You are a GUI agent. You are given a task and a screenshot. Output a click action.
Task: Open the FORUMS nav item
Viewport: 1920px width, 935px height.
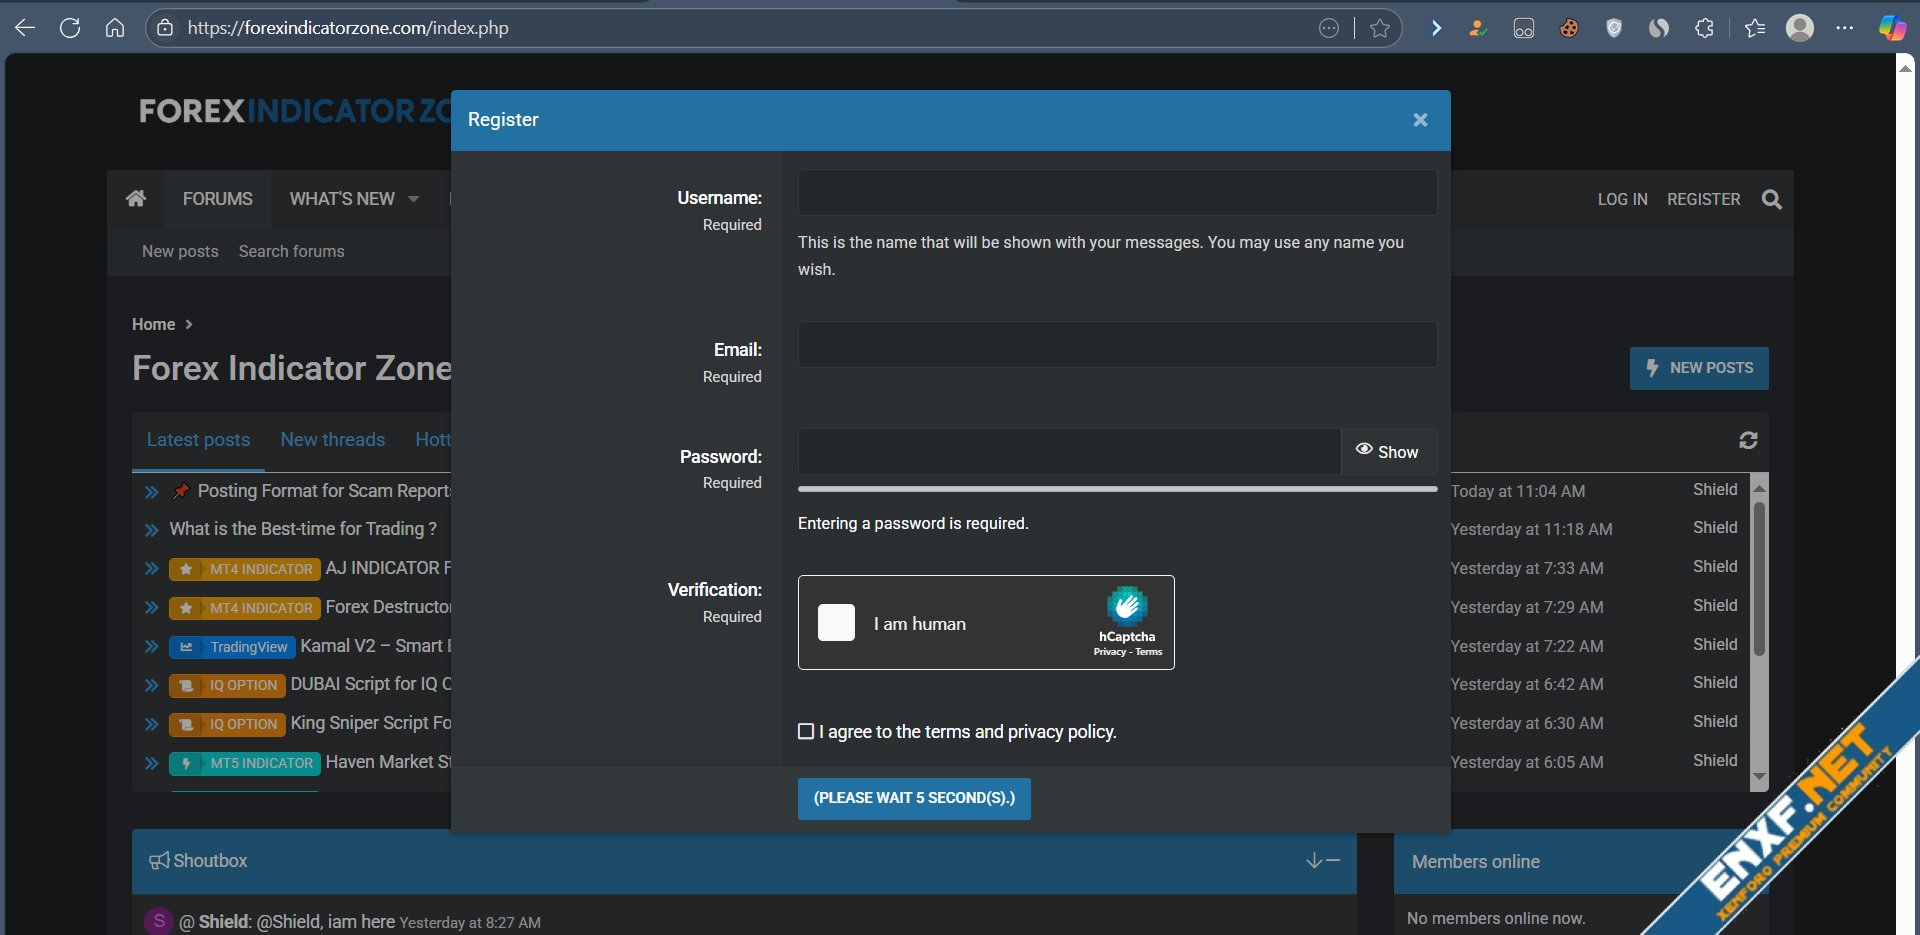218,199
